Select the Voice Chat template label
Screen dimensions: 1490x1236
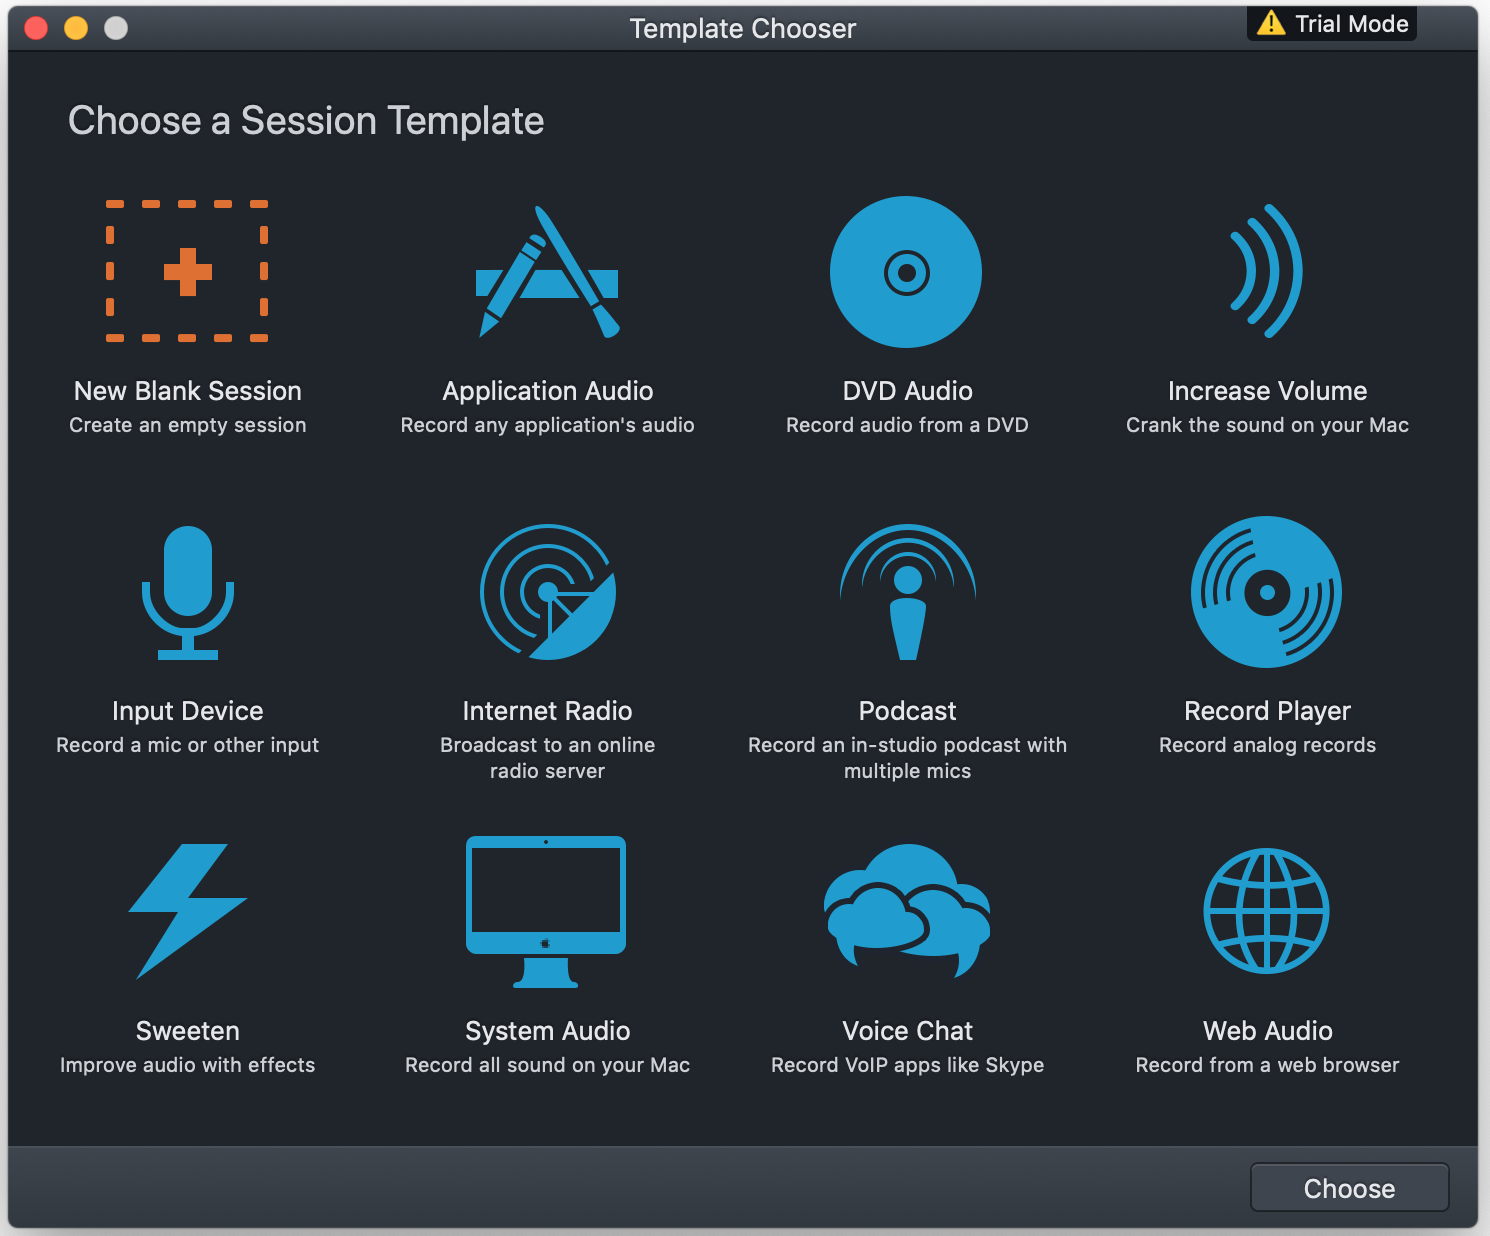(906, 1030)
